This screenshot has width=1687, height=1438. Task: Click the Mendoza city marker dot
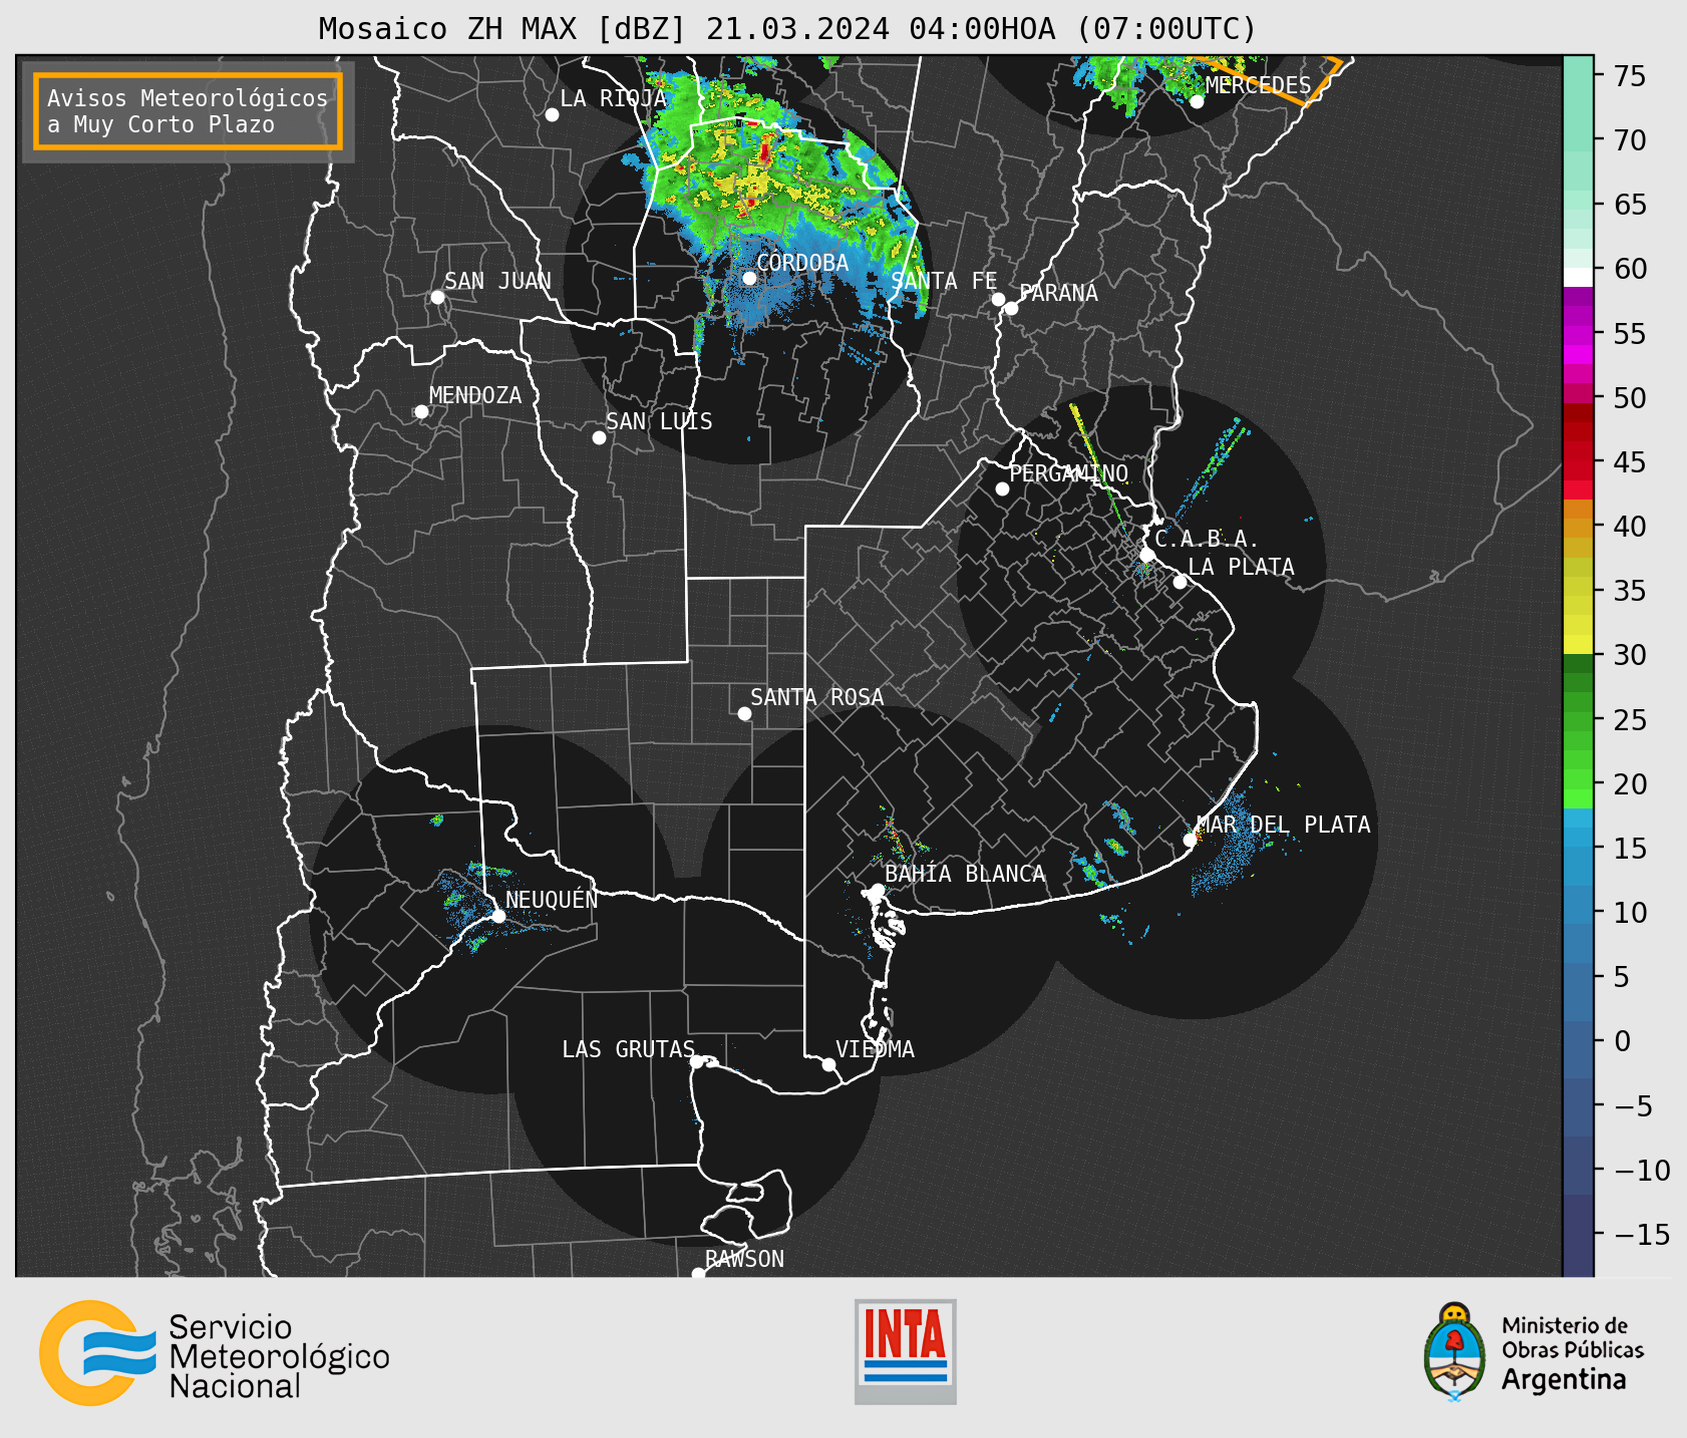click(421, 412)
